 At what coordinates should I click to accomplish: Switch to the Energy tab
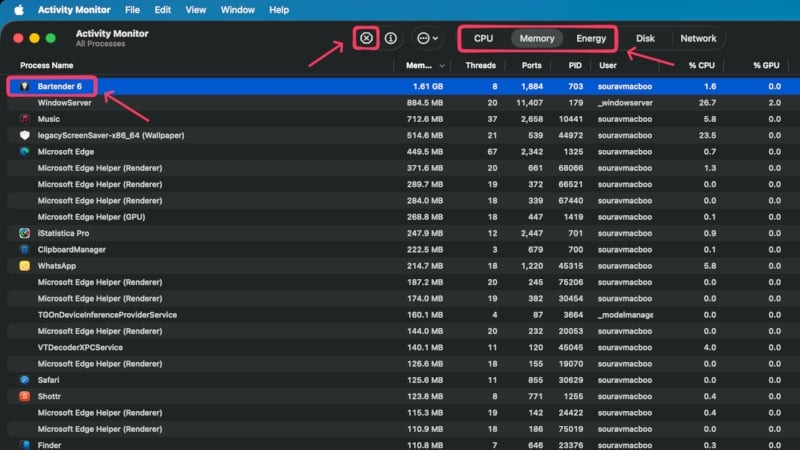pos(591,38)
